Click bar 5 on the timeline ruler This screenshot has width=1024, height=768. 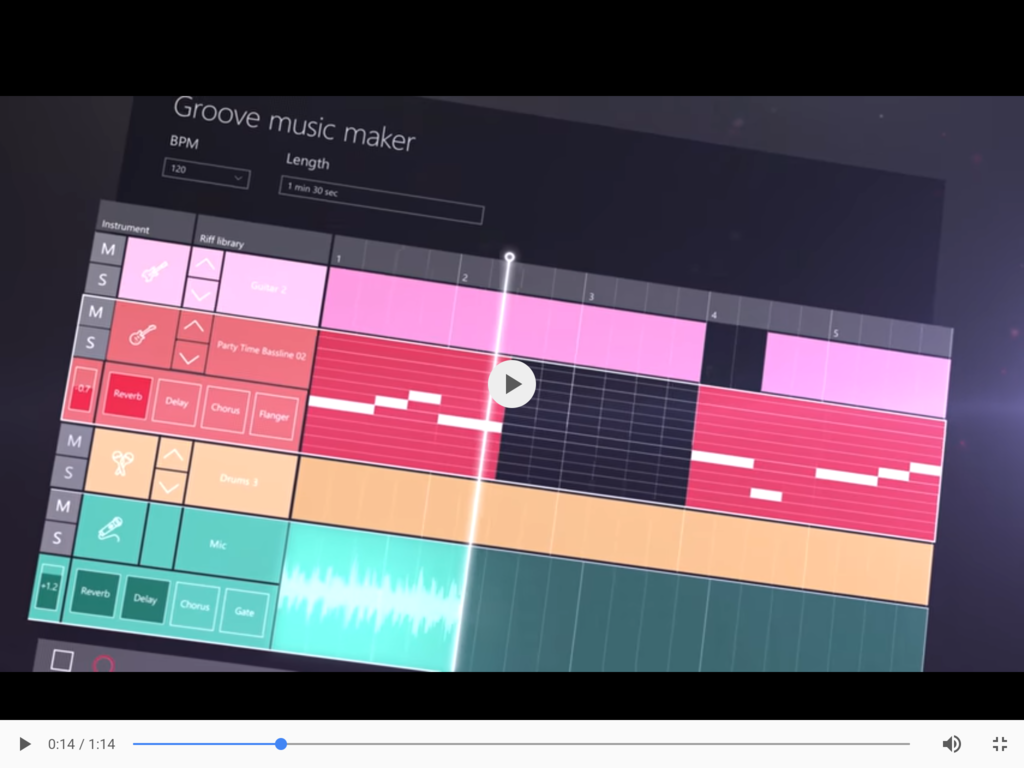pos(835,333)
